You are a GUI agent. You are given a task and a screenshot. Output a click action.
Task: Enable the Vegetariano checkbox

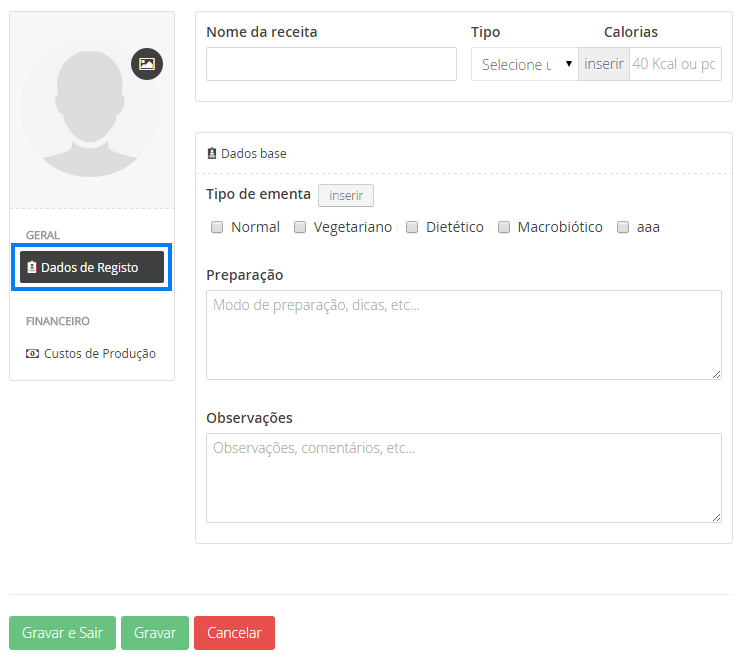click(300, 227)
